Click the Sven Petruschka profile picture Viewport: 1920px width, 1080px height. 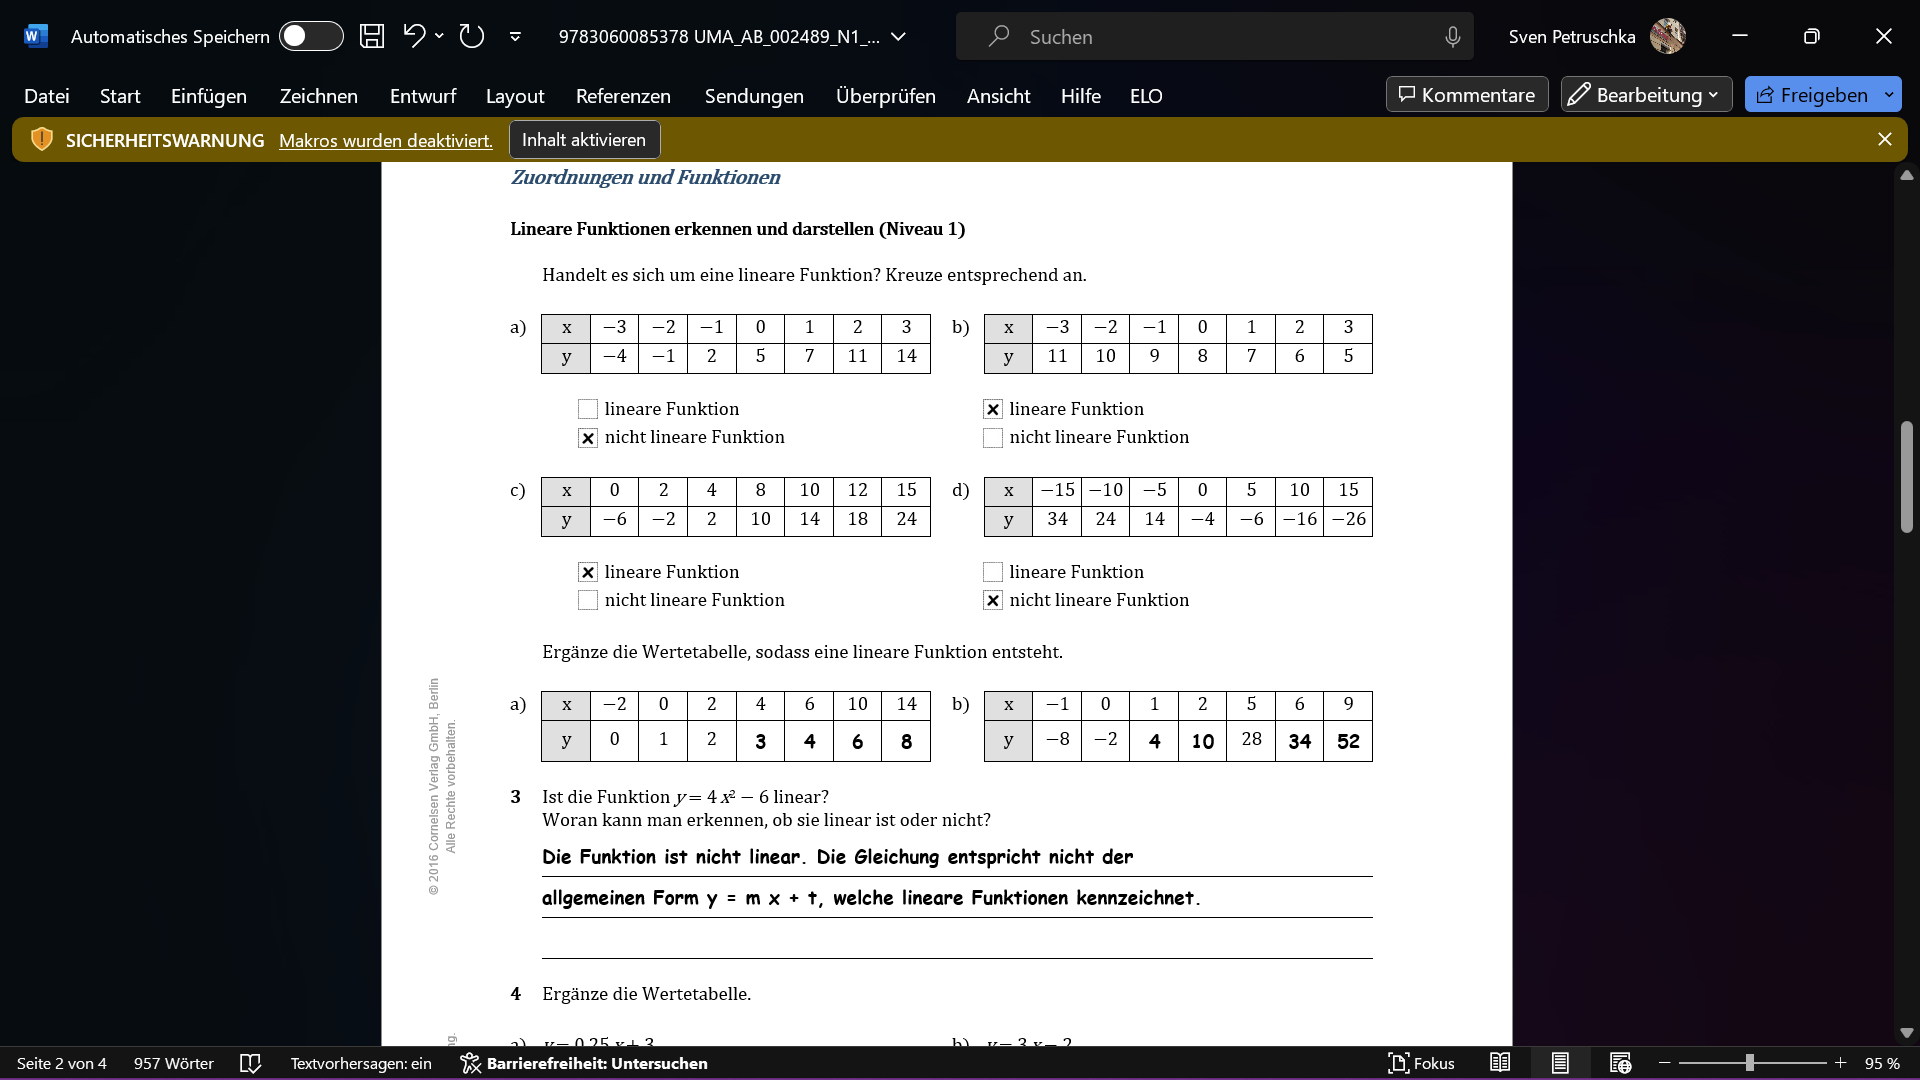1667,36
